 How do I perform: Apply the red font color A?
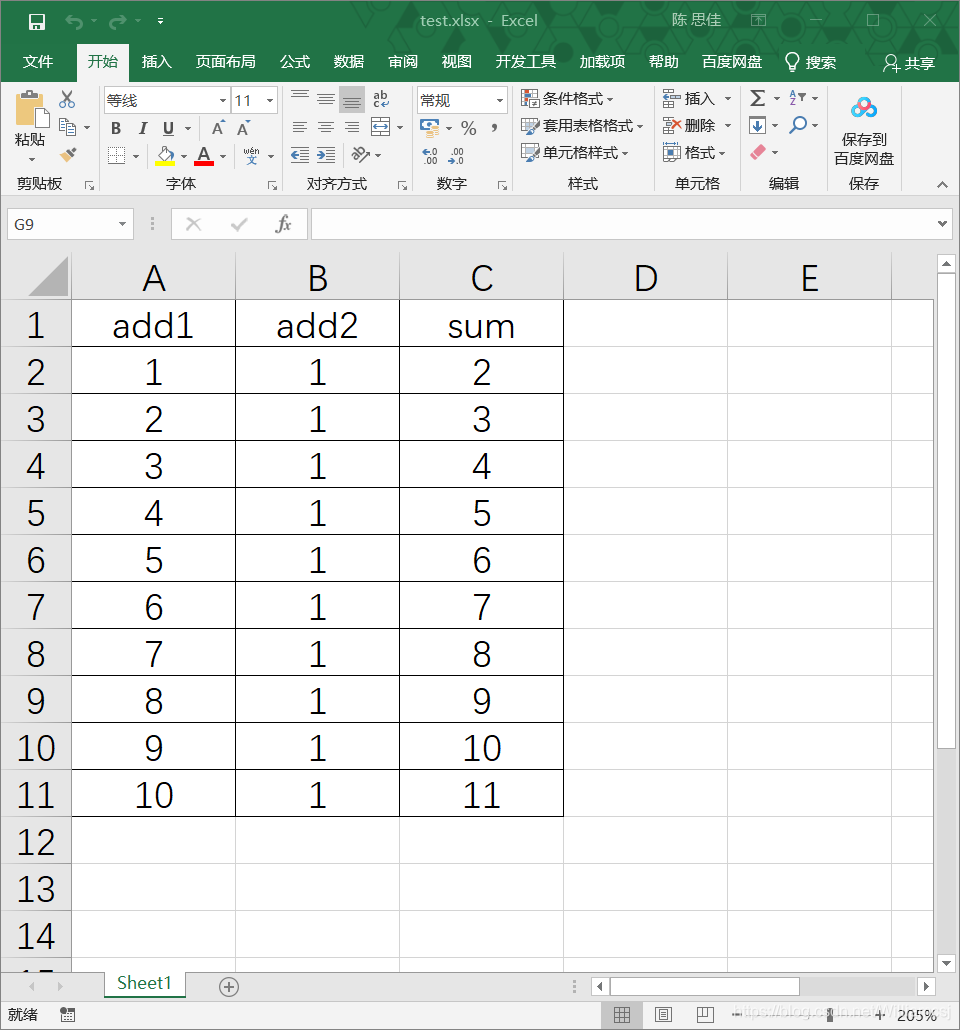[204, 156]
